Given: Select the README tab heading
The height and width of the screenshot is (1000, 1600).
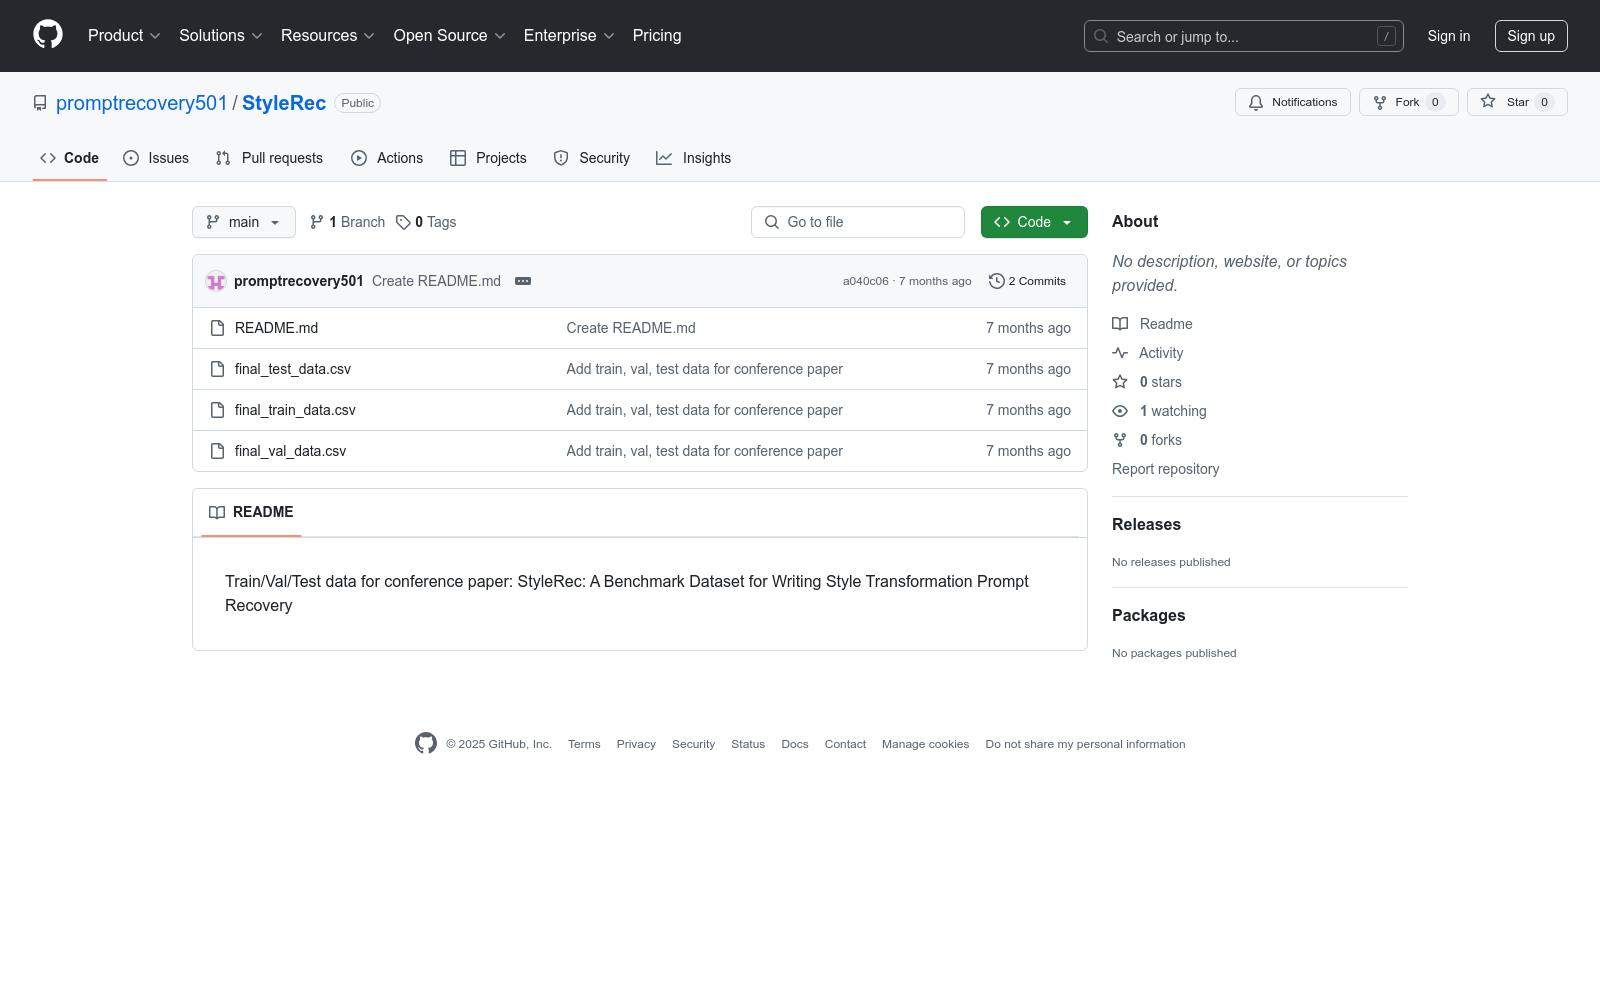Looking at the screenshot, I should (251, 512).
